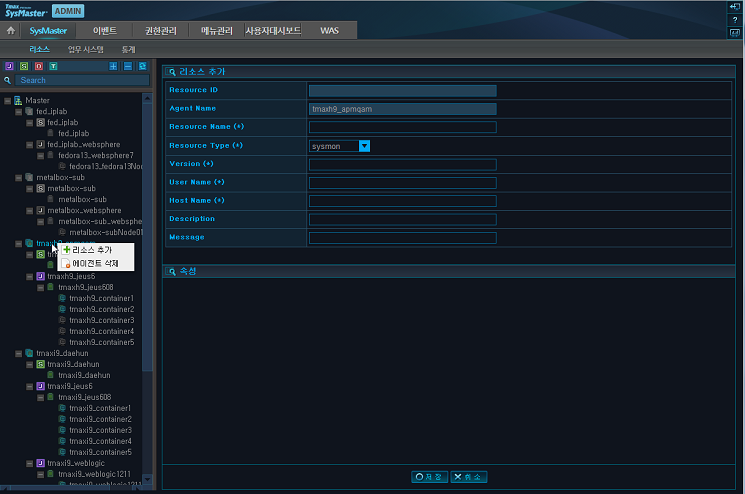This screenshot has height=494, width=745.
Task: Click the tree Search input box
Action: point(82,80)
